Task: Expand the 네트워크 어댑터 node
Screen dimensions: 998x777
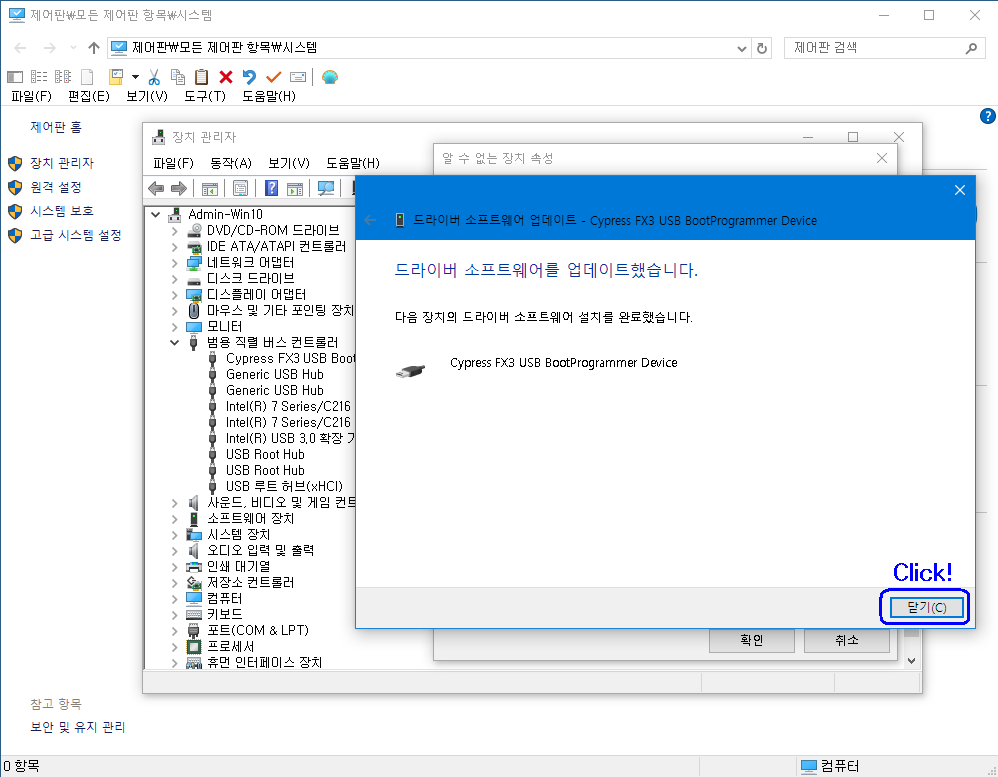Action: click(x=174, y=263)
